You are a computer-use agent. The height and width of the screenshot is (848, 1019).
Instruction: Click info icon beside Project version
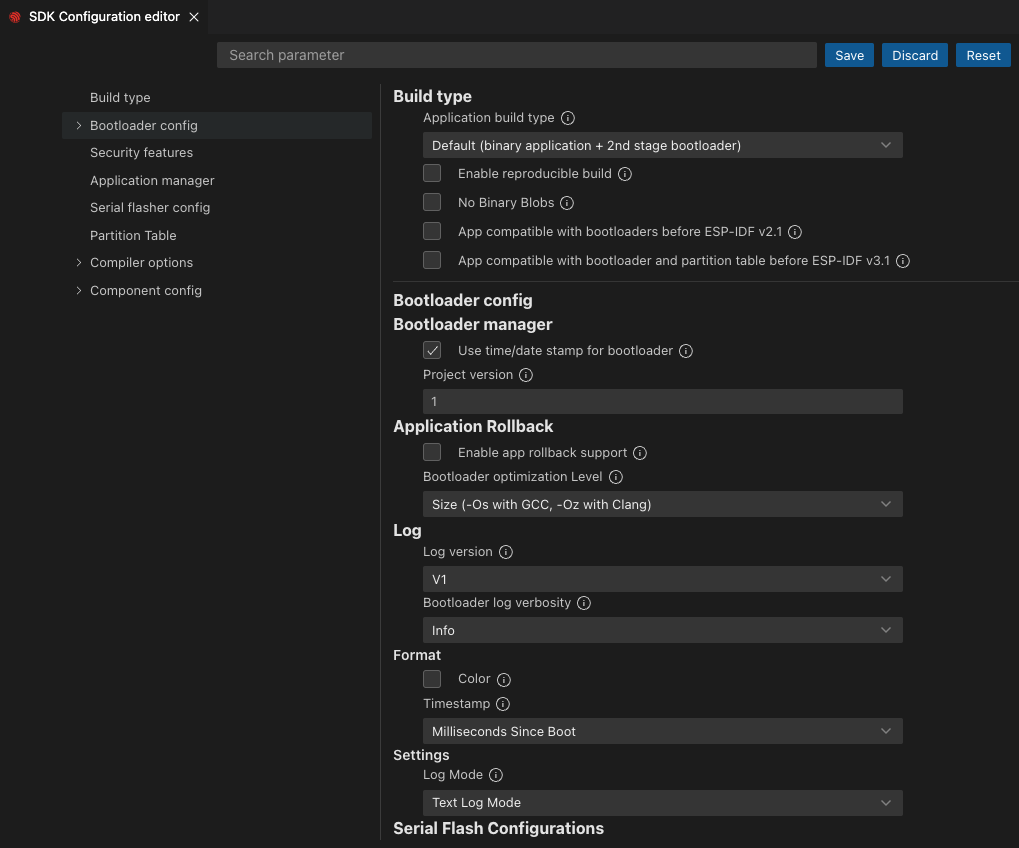pyautogui.click(x=526, y=375)
